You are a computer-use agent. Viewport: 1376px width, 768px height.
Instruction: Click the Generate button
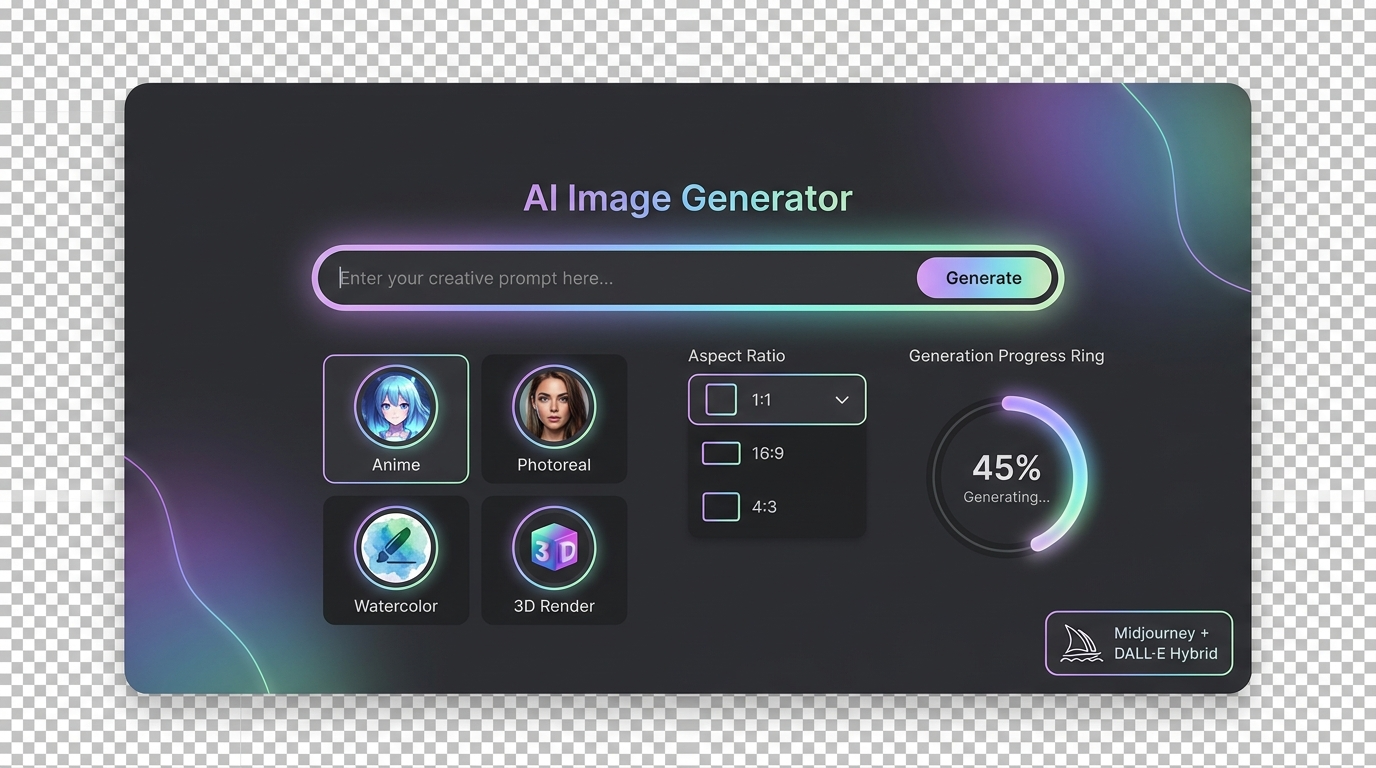point(984,278)
